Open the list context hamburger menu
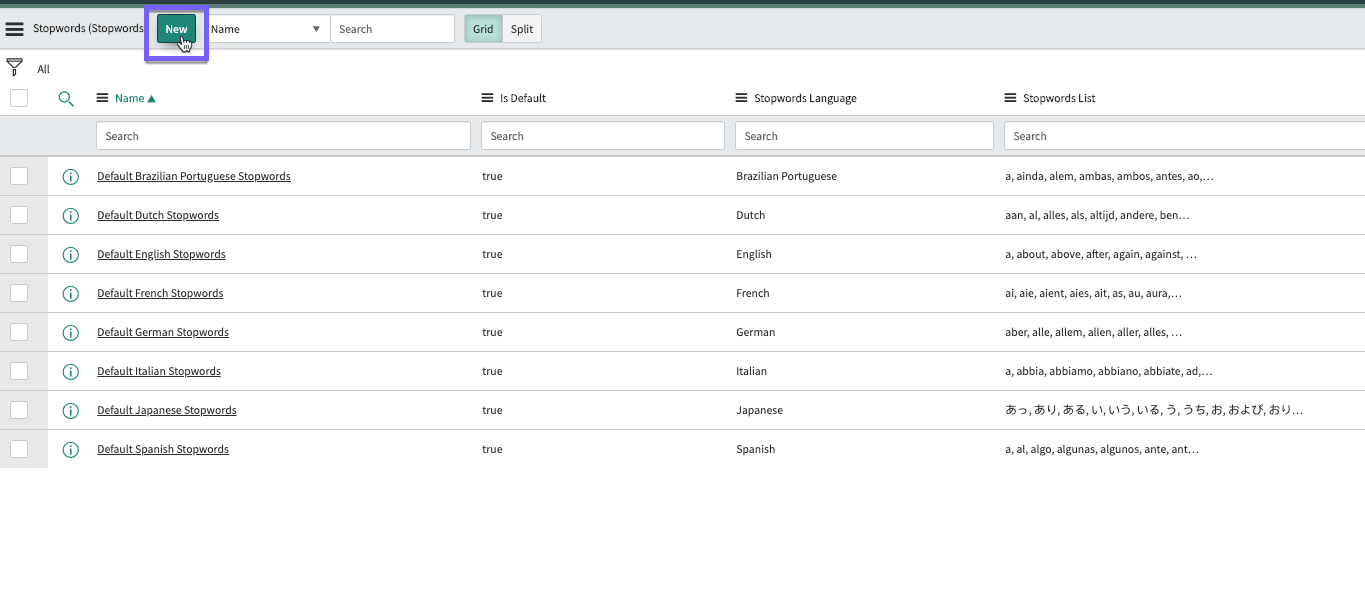 [x=15, y=29]
